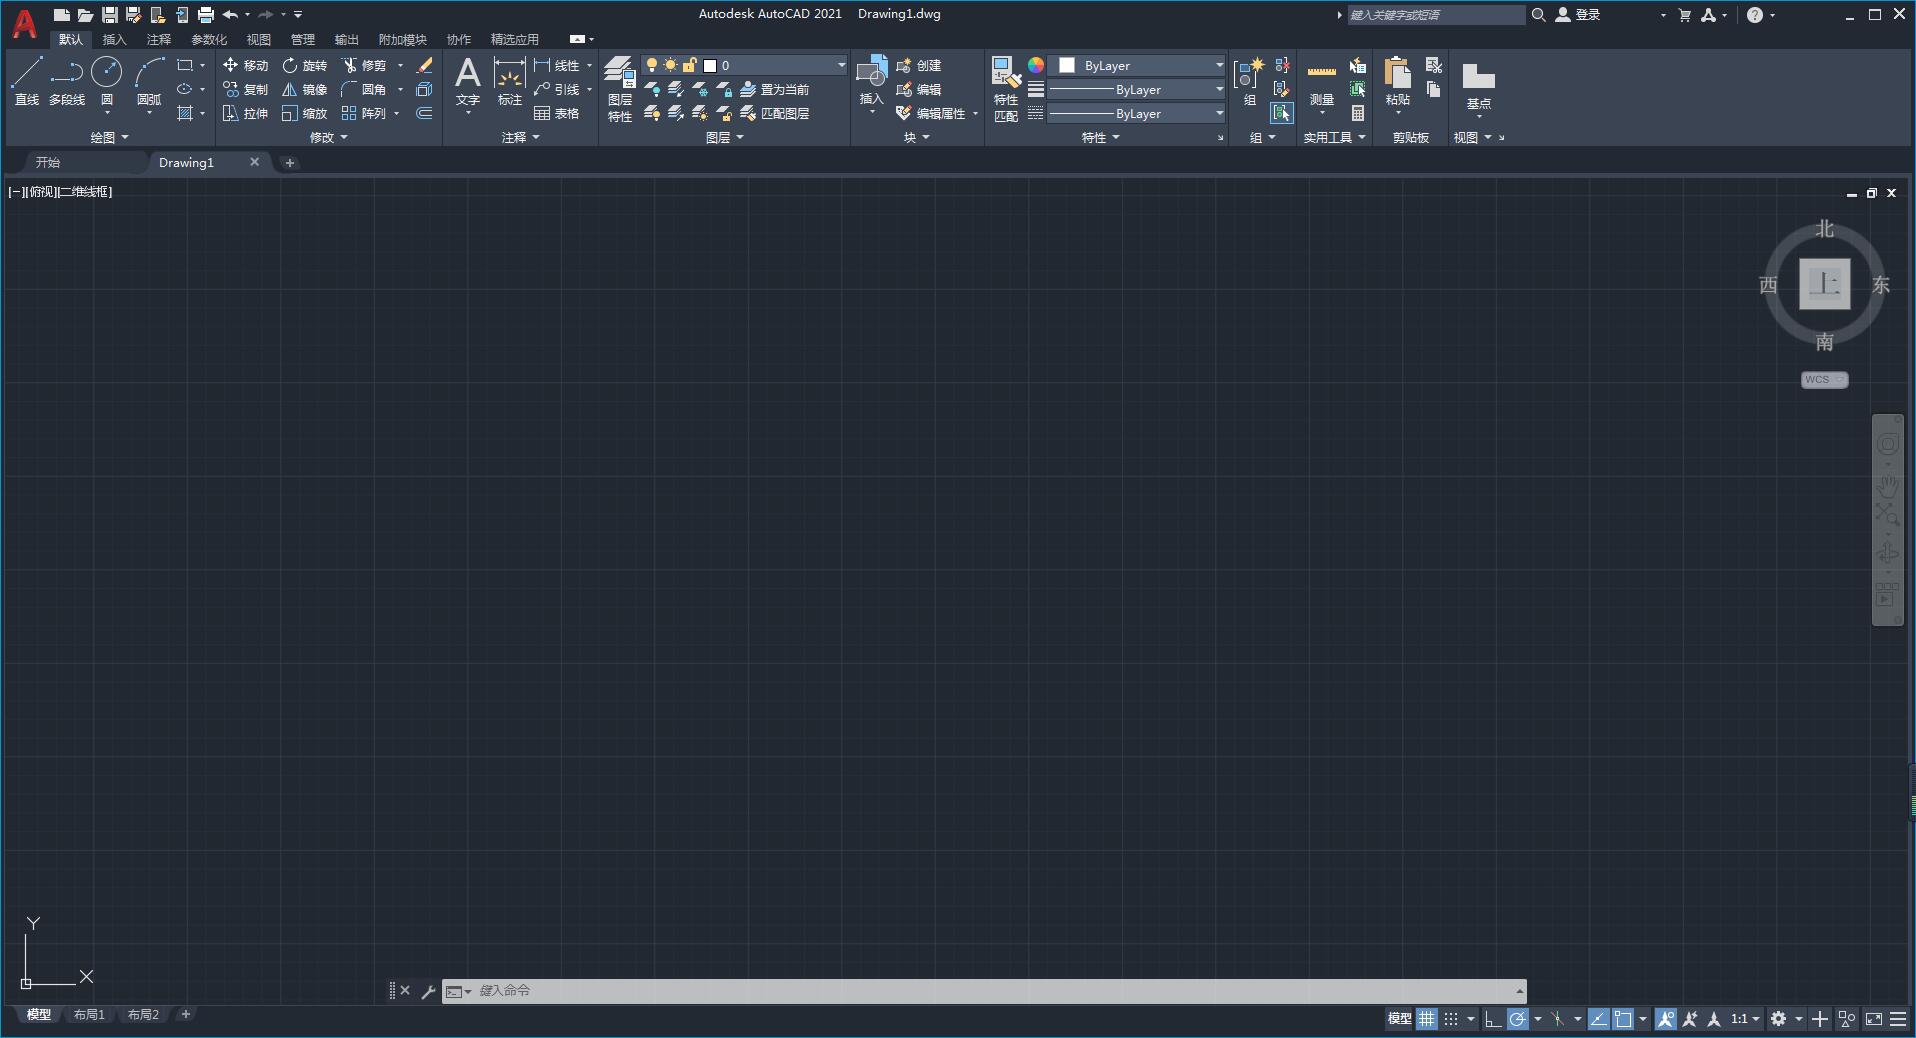The width and height of the screenshot is (1916, 1038).
Task: Toggle object snap tracking (极轴) mode
Action: click(x=1517, y=1019)
